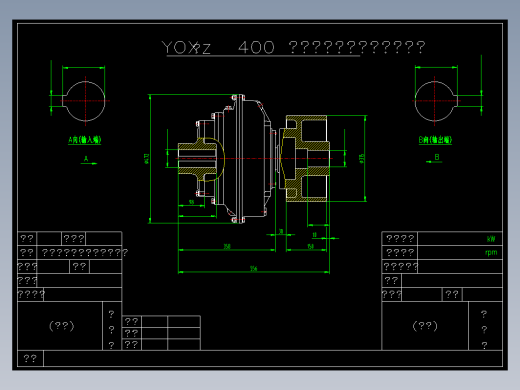Screen dimensions: 520x390
Task: Select the φ472 vertical diameter dimension
Action: 146,159
